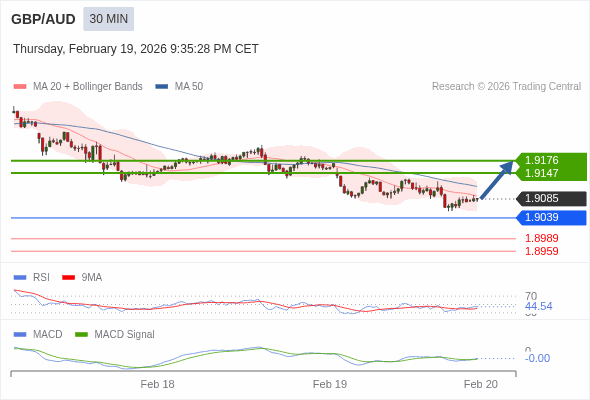Click the RSI value 44.54
The image size is (590, 400).
[x=539, y=306]
